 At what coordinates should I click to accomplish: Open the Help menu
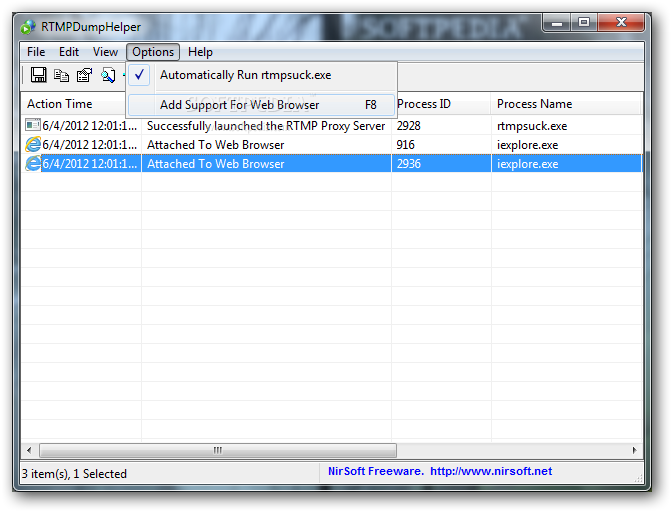tap(200, 52)
